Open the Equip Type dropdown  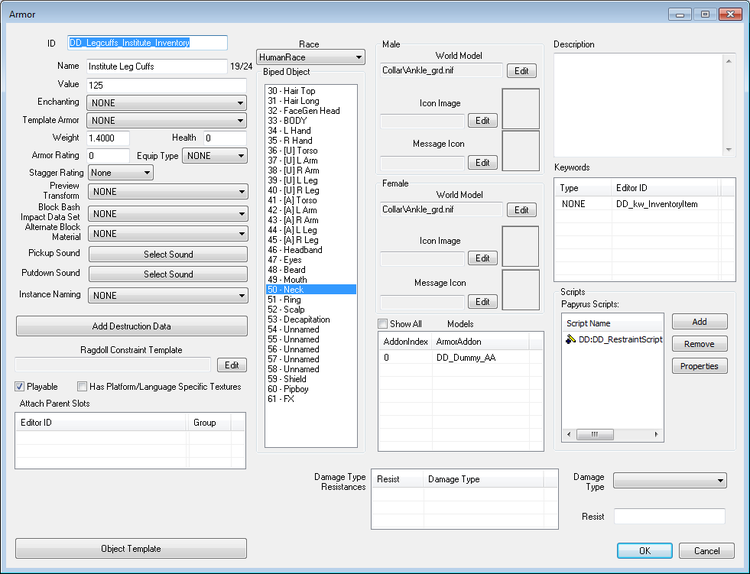click(215, 155)
